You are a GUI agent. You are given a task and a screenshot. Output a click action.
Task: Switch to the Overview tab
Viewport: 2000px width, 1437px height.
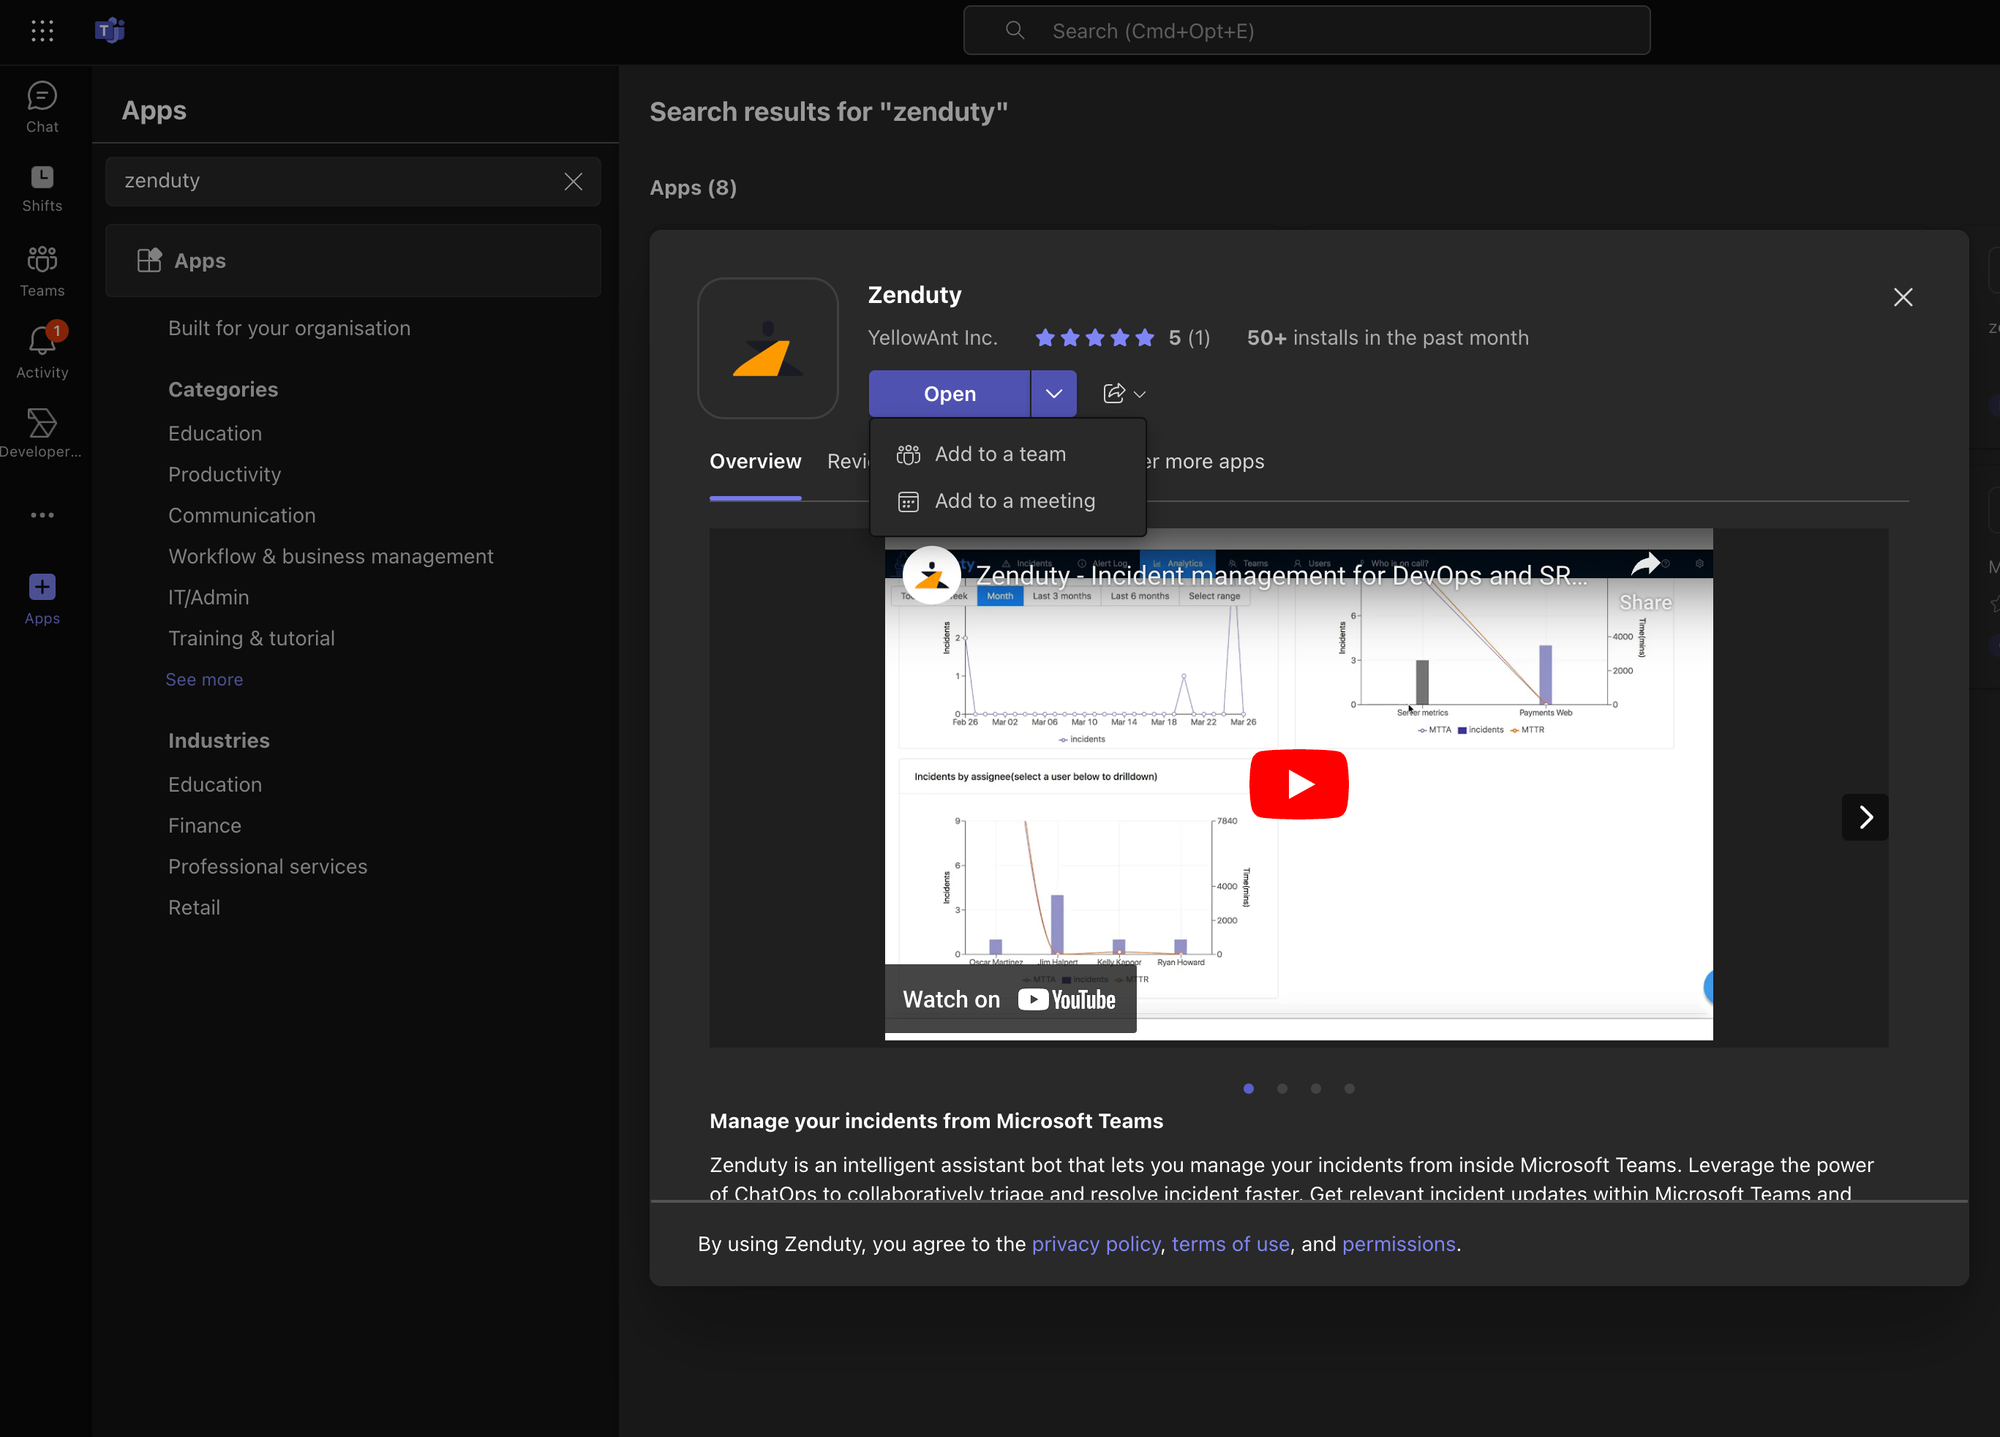click(x=755, y=461)
